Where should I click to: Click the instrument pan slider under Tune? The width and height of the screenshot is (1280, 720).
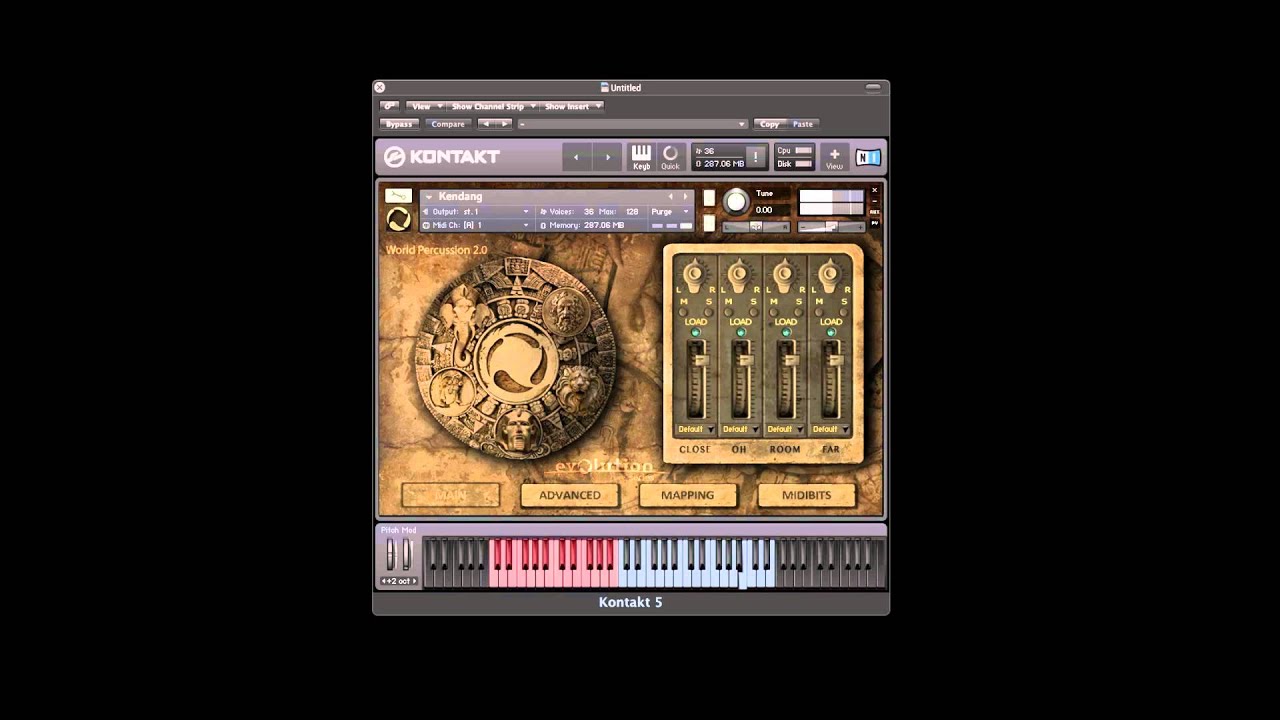click(756, 227)
